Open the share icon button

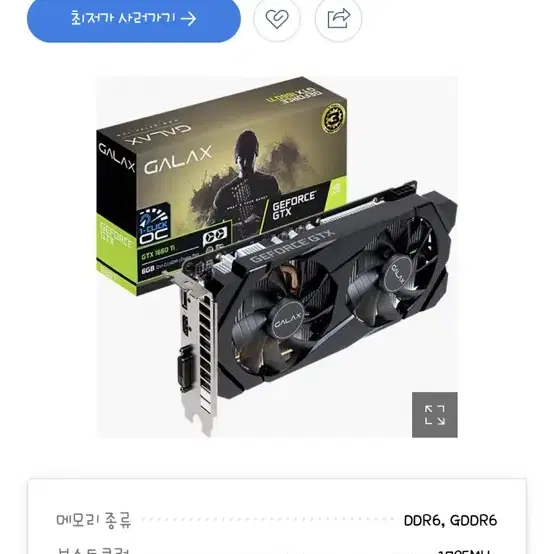[338, 19]
